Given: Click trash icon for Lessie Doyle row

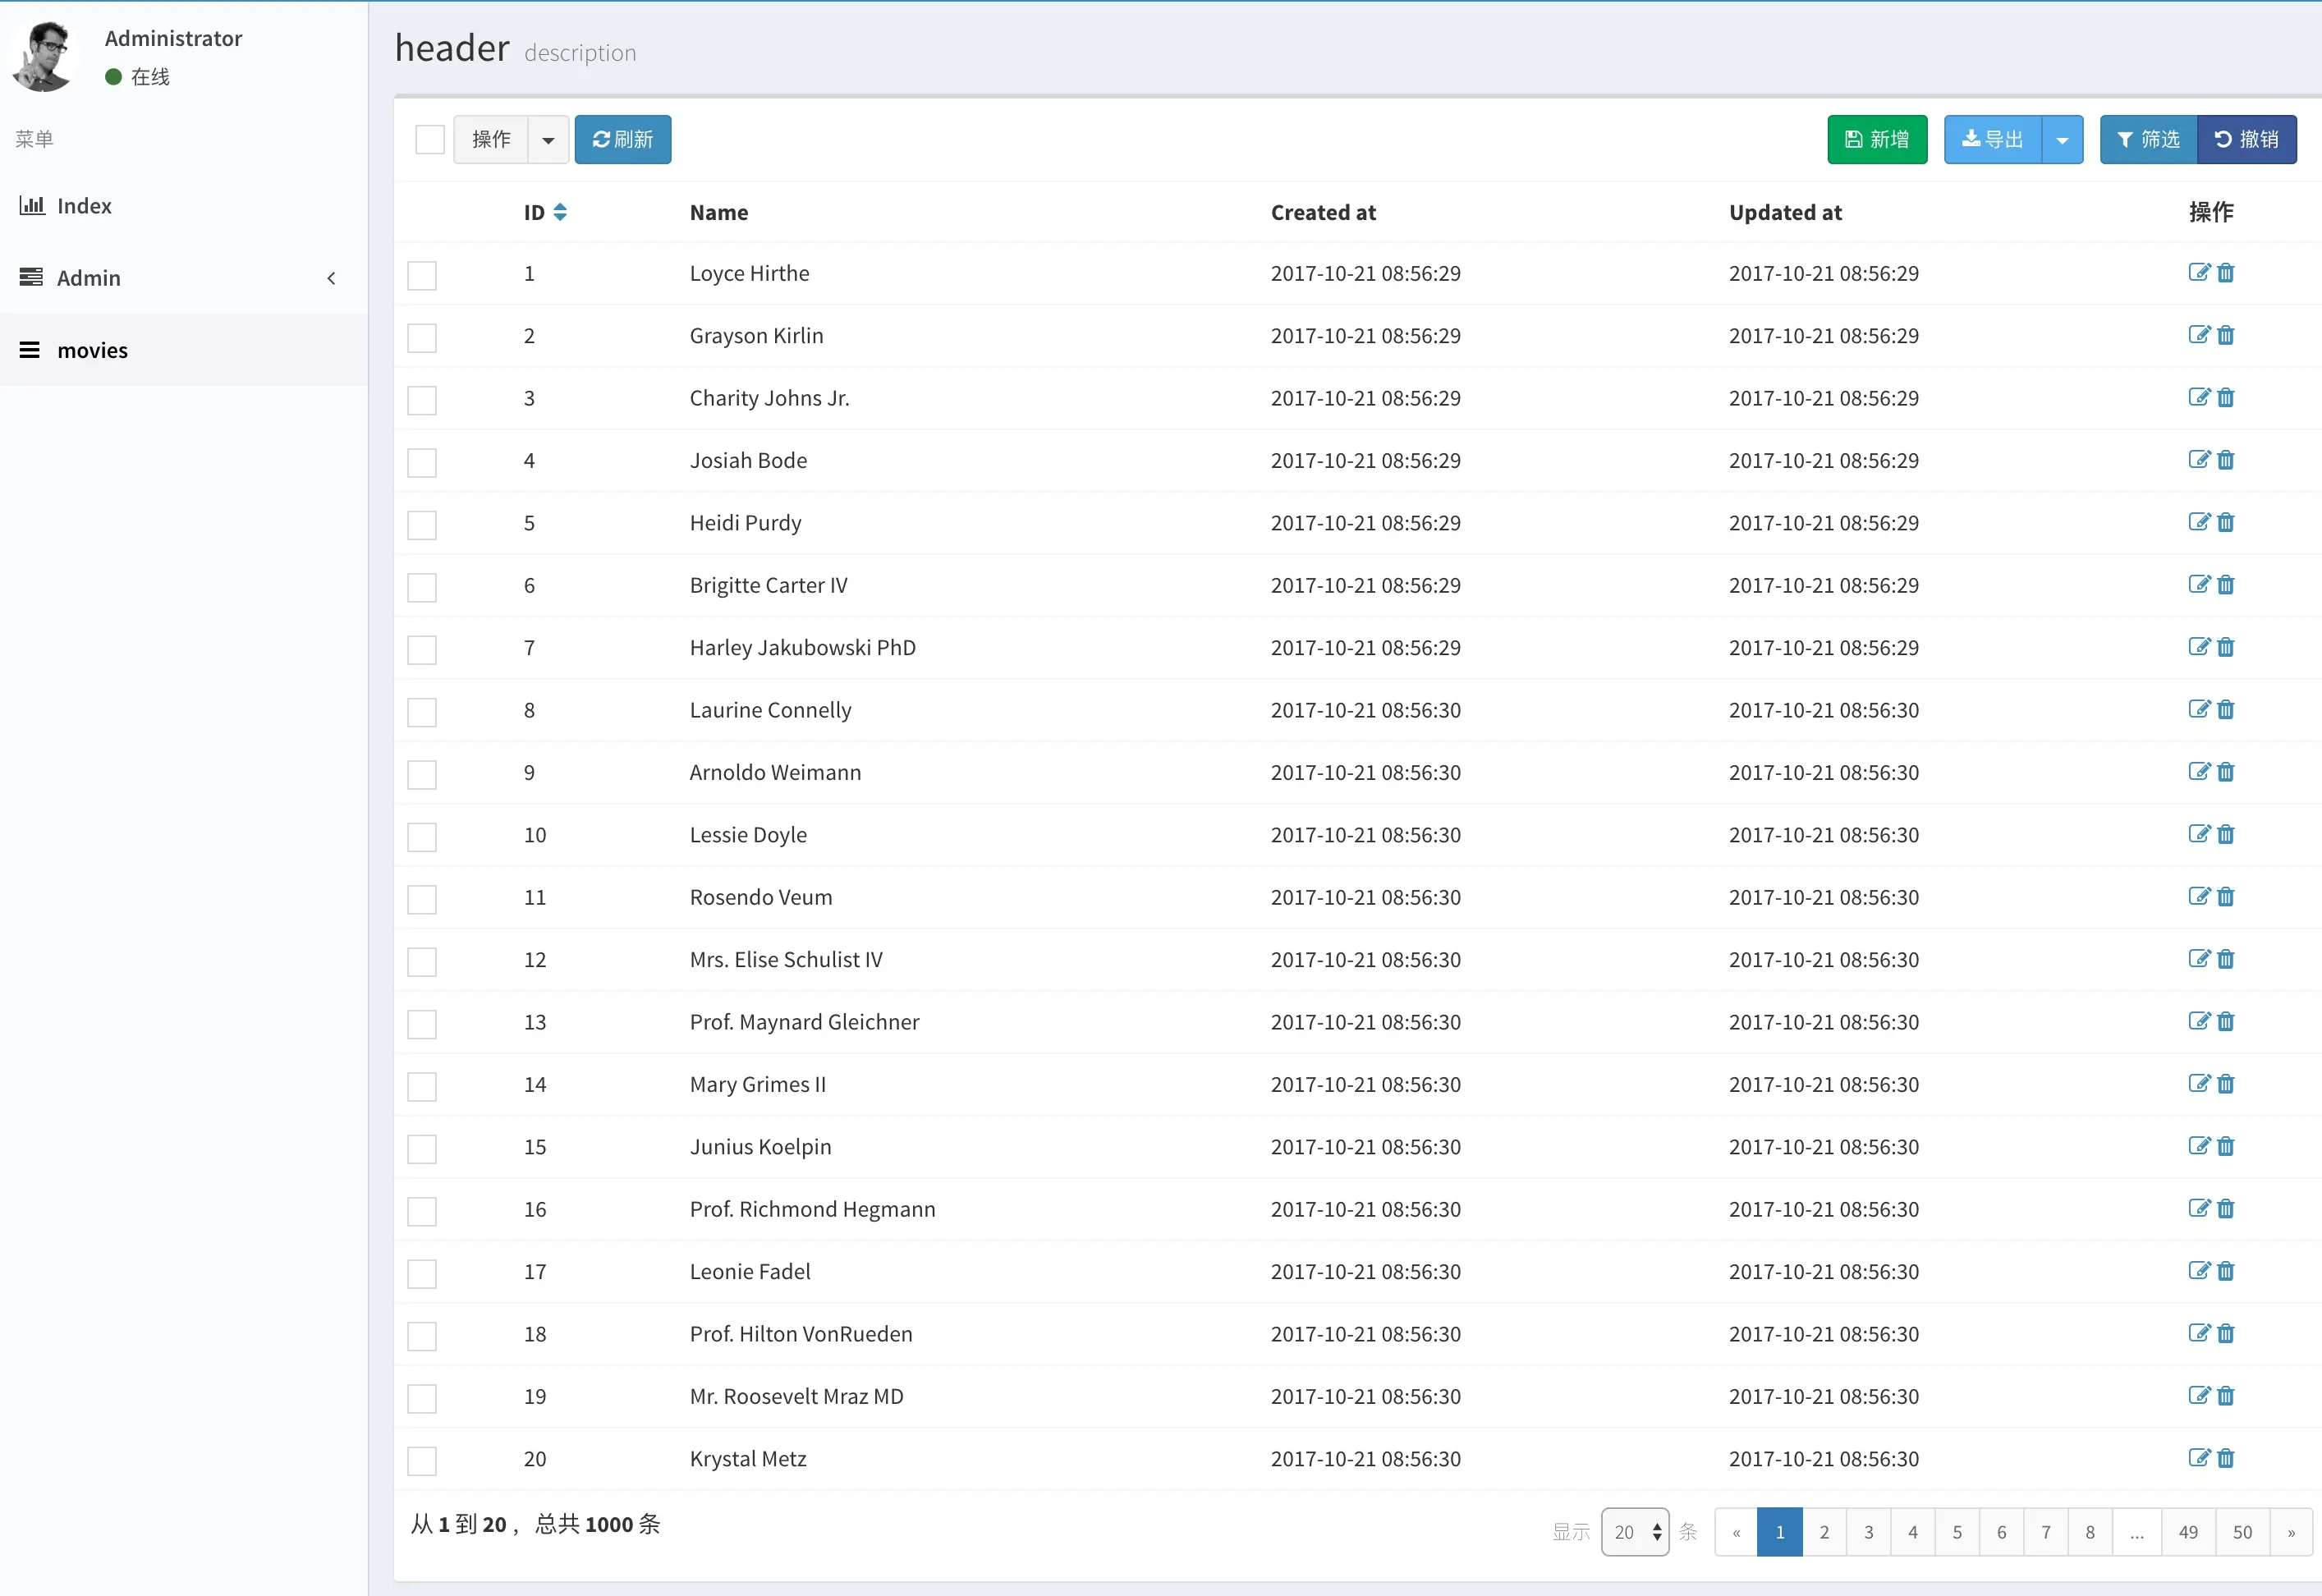Looking at the screenshot, I should click(2226, 835).
